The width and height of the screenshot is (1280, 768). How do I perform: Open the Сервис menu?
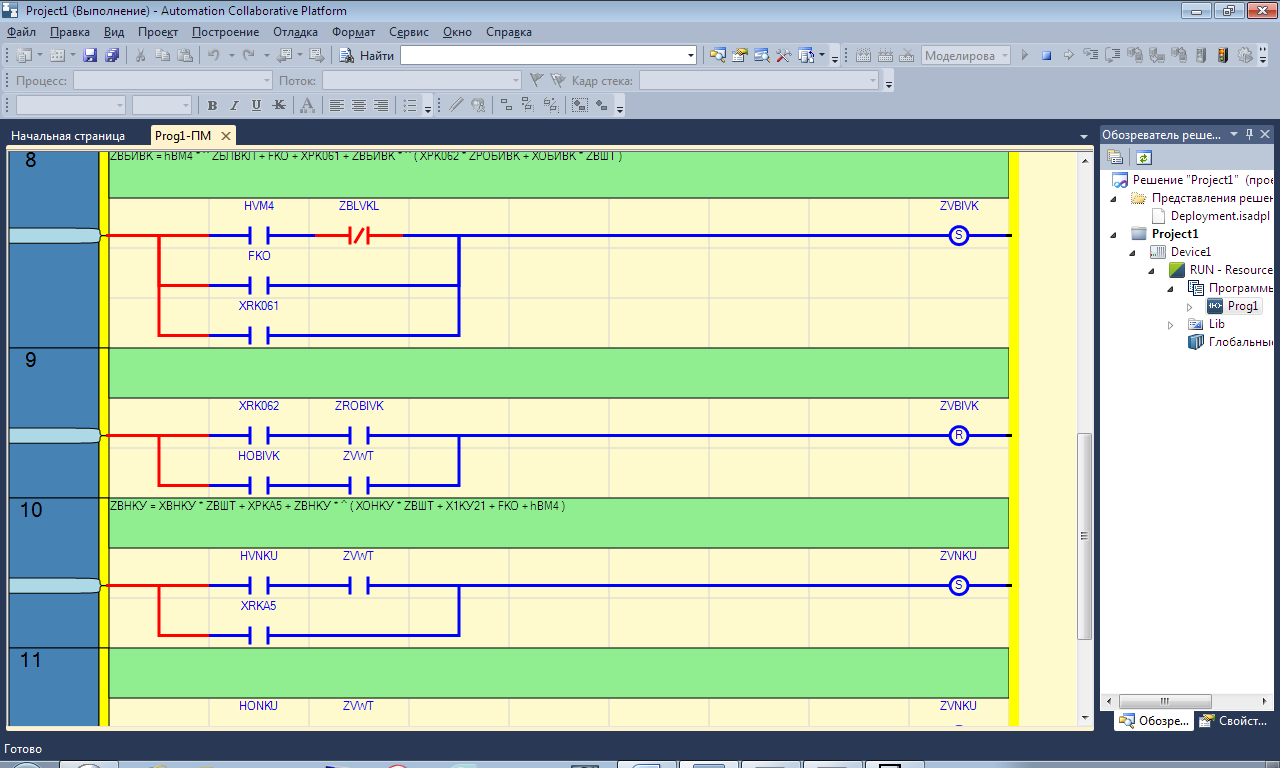point(409,32)
